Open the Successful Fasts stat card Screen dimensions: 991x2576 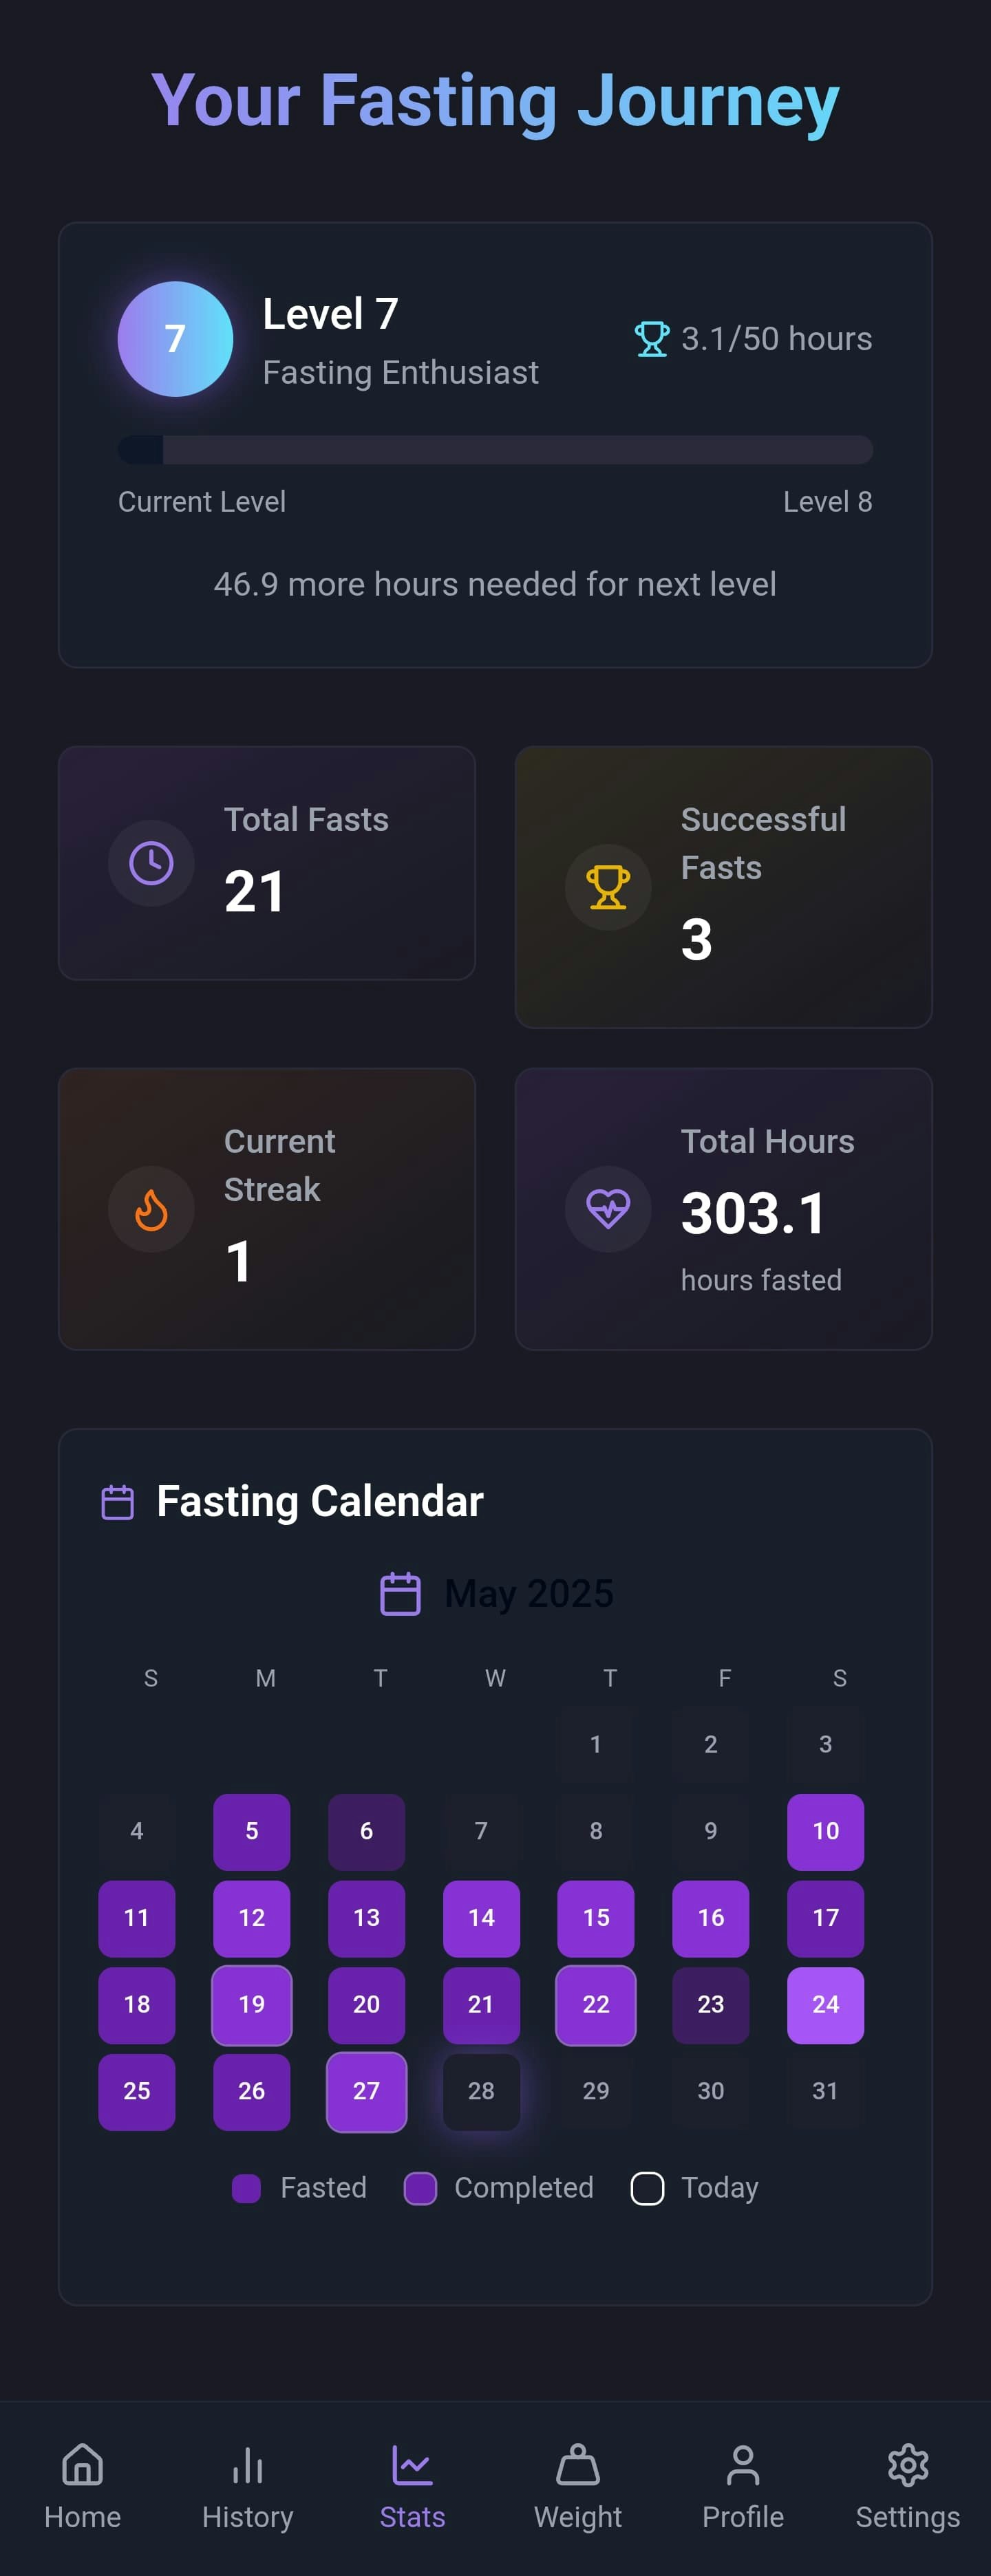[x=723, y=887]
